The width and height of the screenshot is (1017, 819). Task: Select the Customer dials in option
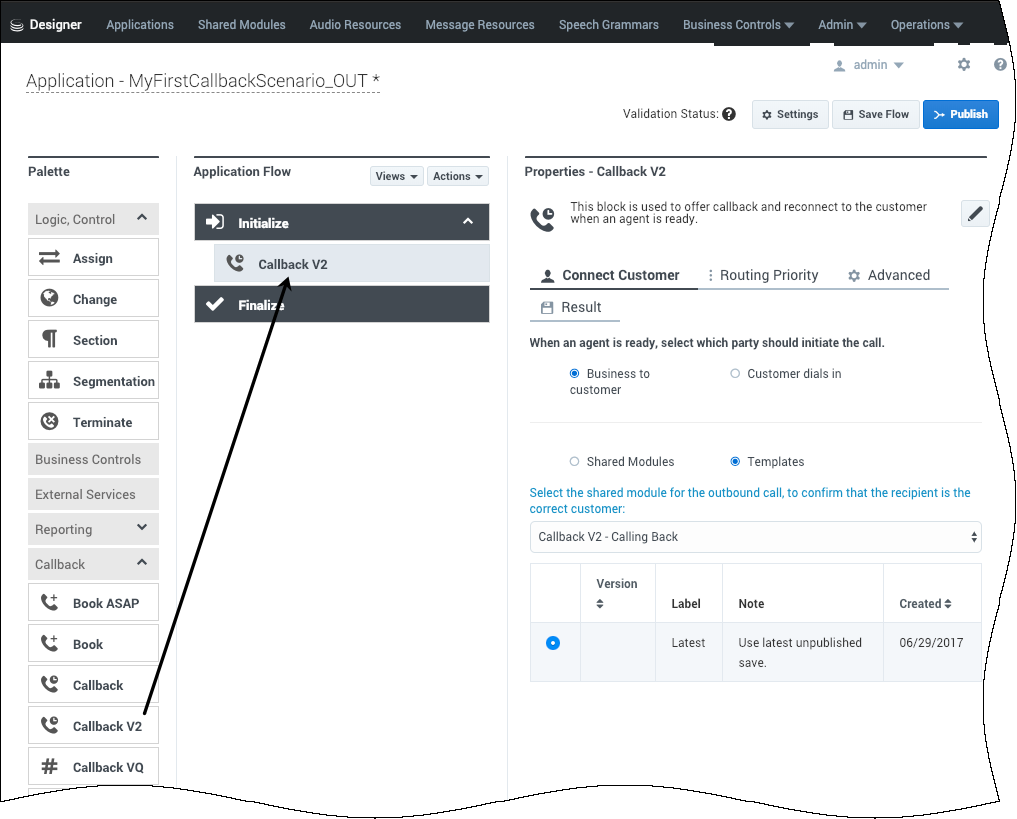click(736, 374)
